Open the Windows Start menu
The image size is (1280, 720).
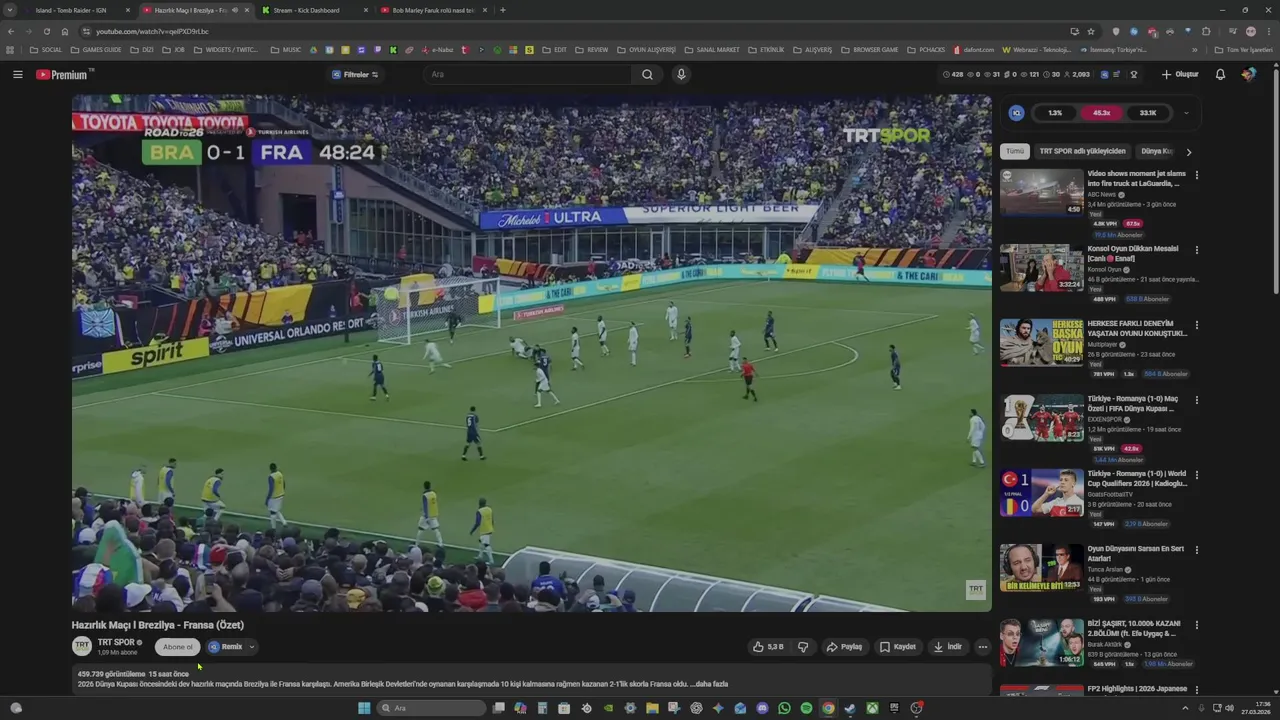coord(364,708)
